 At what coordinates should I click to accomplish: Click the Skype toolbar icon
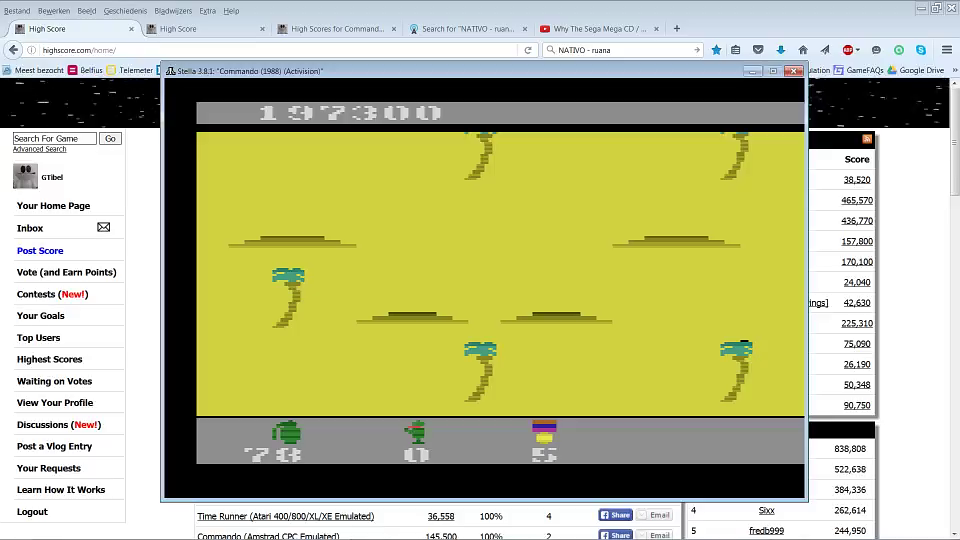coord(921,50)
